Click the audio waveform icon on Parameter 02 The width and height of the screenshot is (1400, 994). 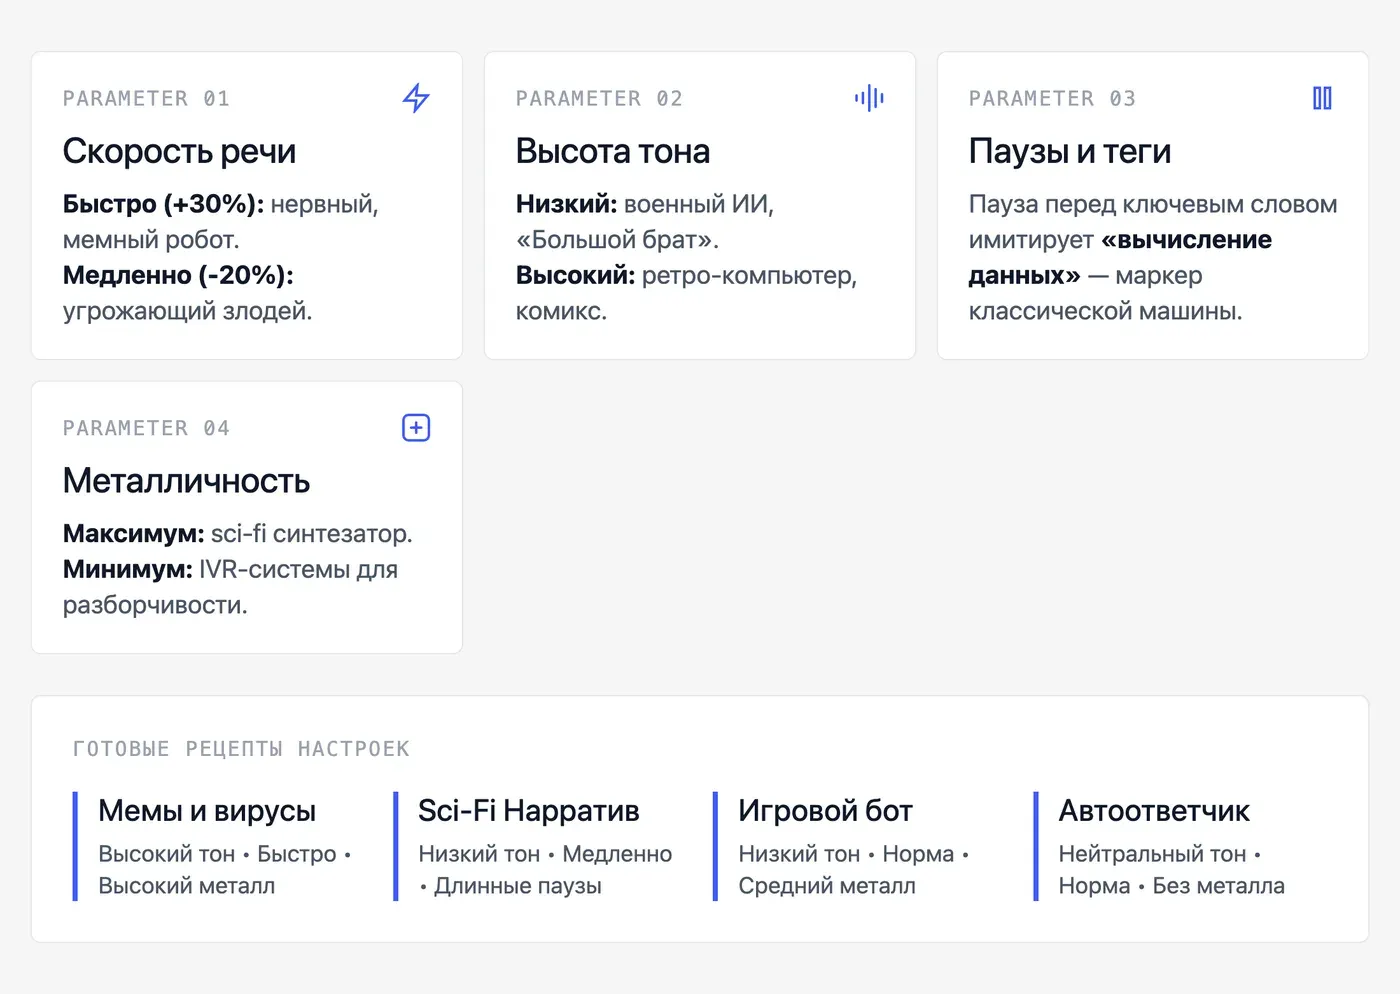[869, 98]
